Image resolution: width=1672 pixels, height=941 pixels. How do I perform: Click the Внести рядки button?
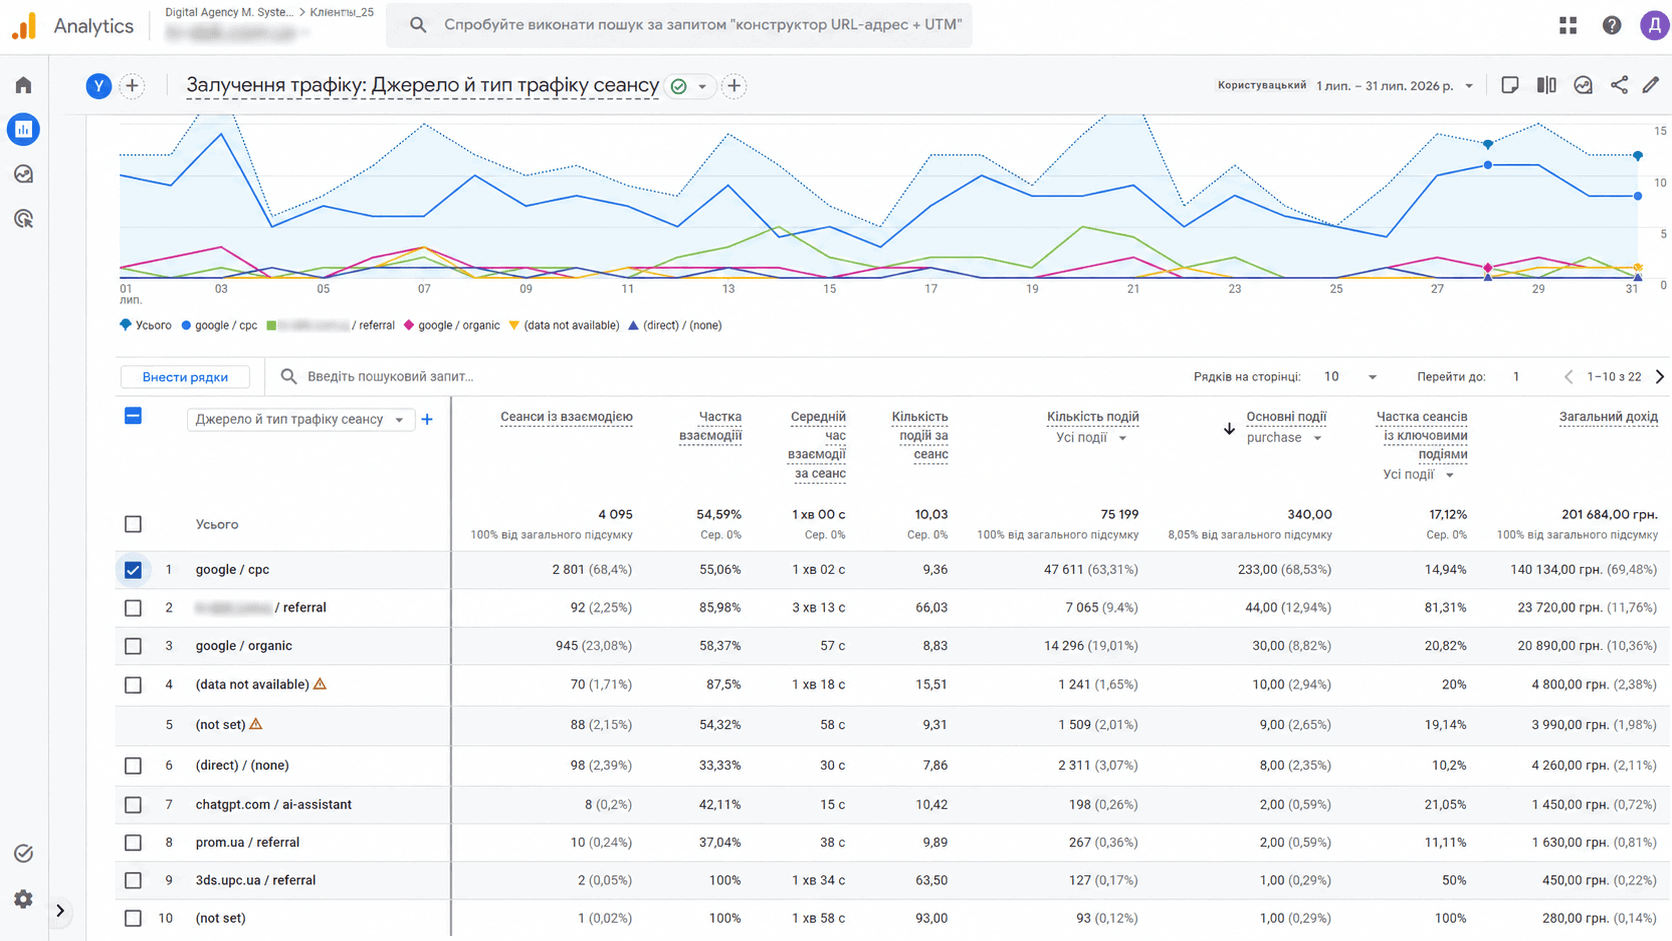coord(185,377)
